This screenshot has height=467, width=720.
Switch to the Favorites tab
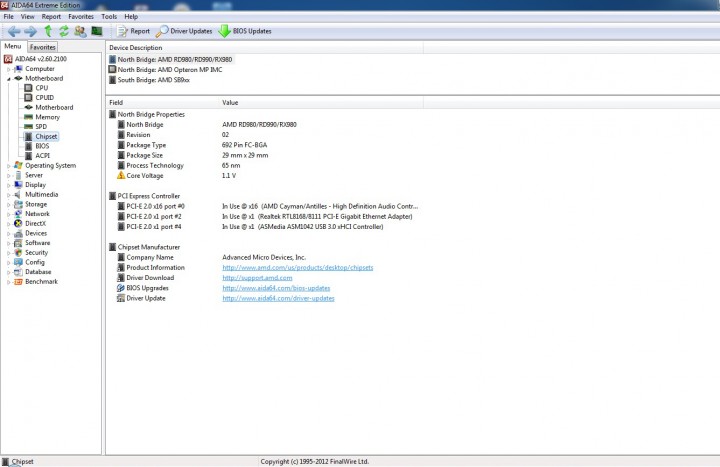pyautogui.click(x=43, y=47)
